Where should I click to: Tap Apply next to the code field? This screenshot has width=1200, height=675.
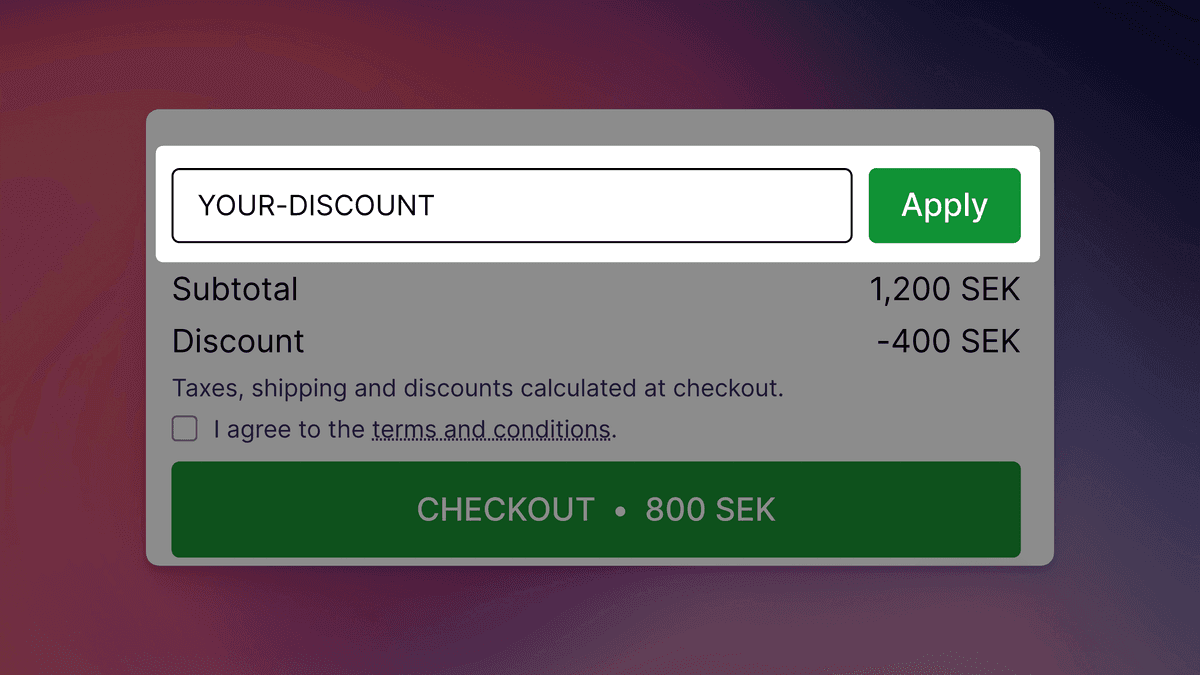tap(944, 205)
